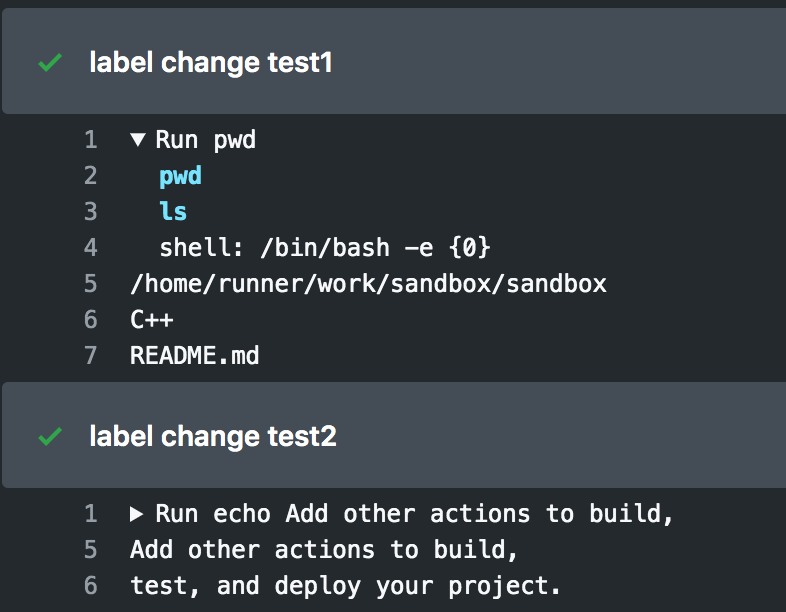Screen dimensions: 786x612
Task: Click line number 7 beside README.md
Action: (x=90, y=355)
